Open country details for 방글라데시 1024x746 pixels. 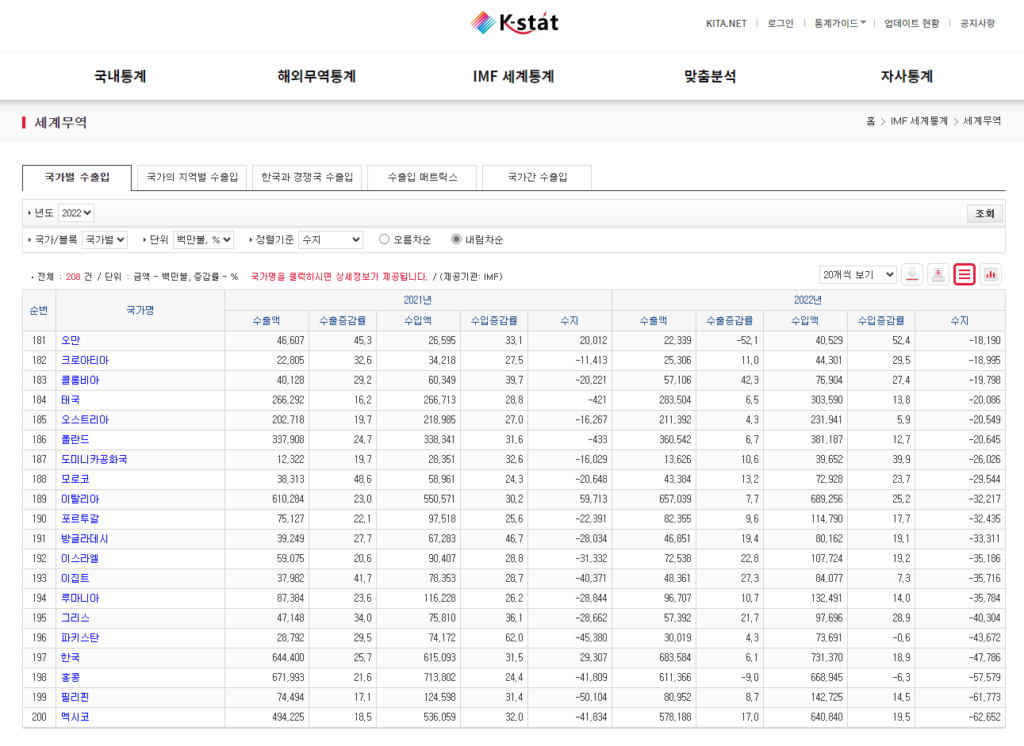(x=85, y=539)
